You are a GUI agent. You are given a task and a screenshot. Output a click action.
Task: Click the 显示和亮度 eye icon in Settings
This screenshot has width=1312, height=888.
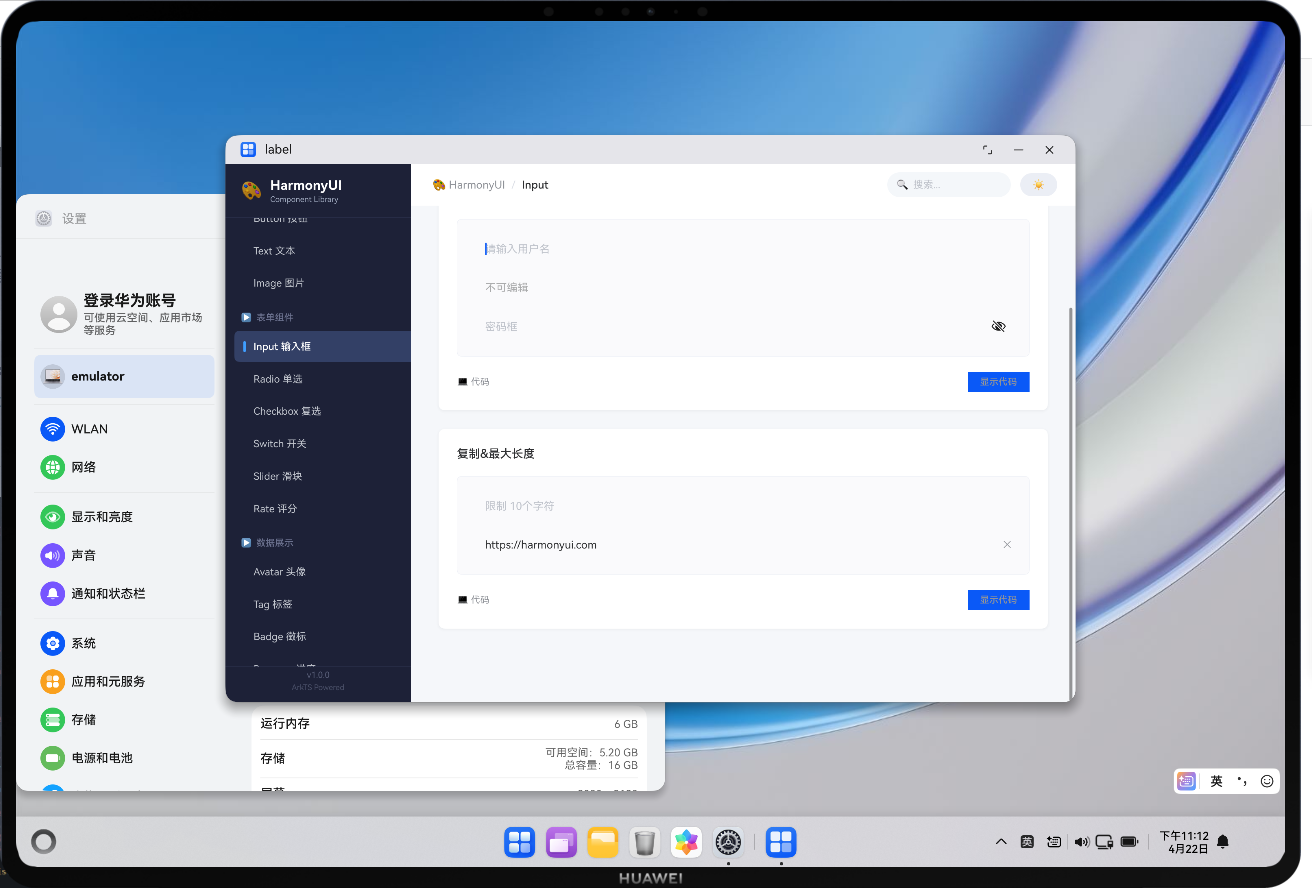(x=52, y=517)
